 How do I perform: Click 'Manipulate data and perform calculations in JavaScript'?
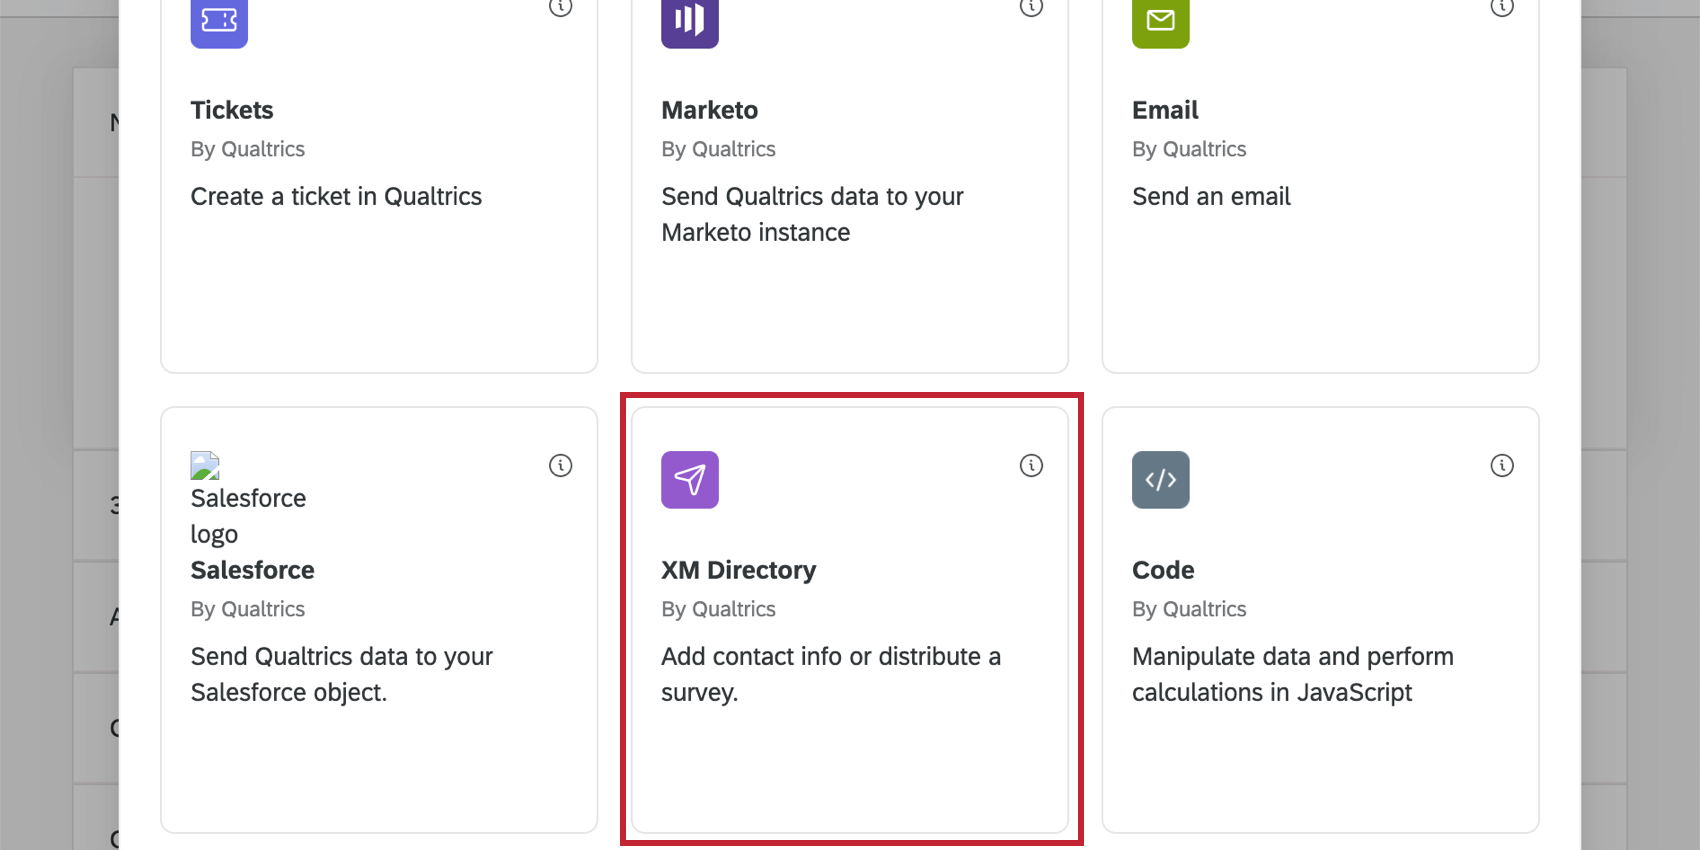pyautogui.click(x=1293, y=674)
